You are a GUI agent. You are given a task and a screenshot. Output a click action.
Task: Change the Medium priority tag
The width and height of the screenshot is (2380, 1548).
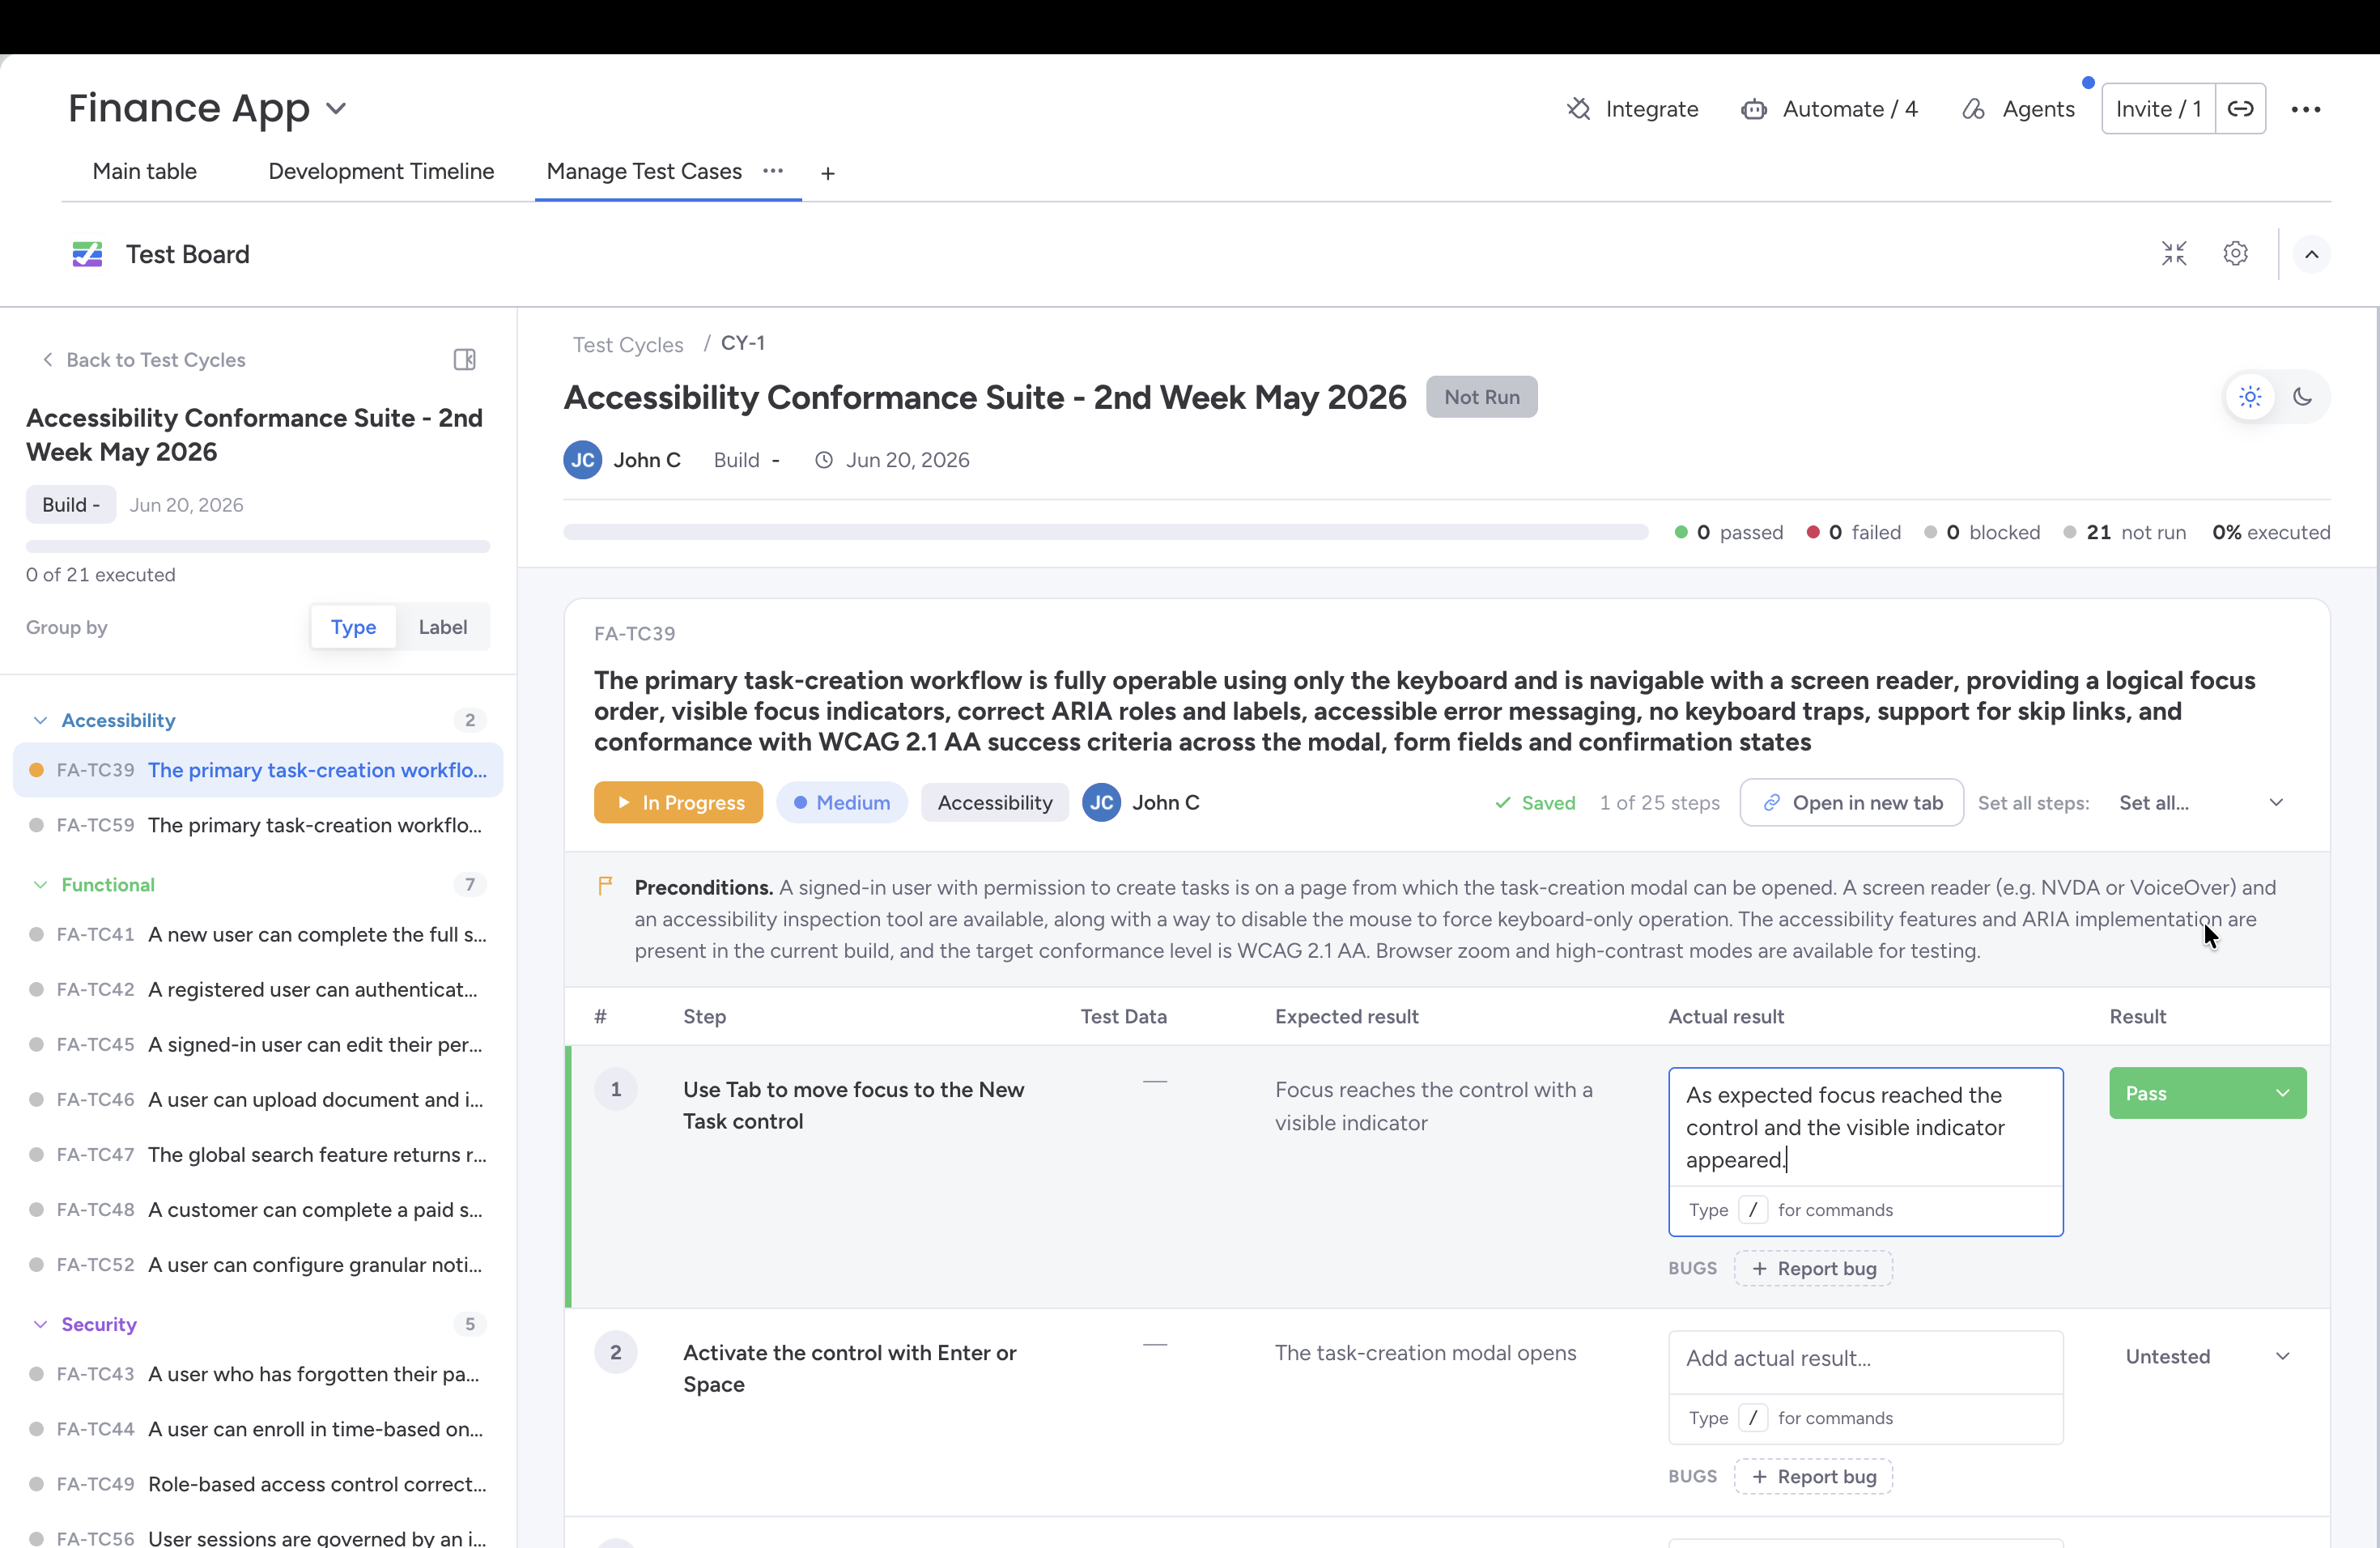coord(841,803)
